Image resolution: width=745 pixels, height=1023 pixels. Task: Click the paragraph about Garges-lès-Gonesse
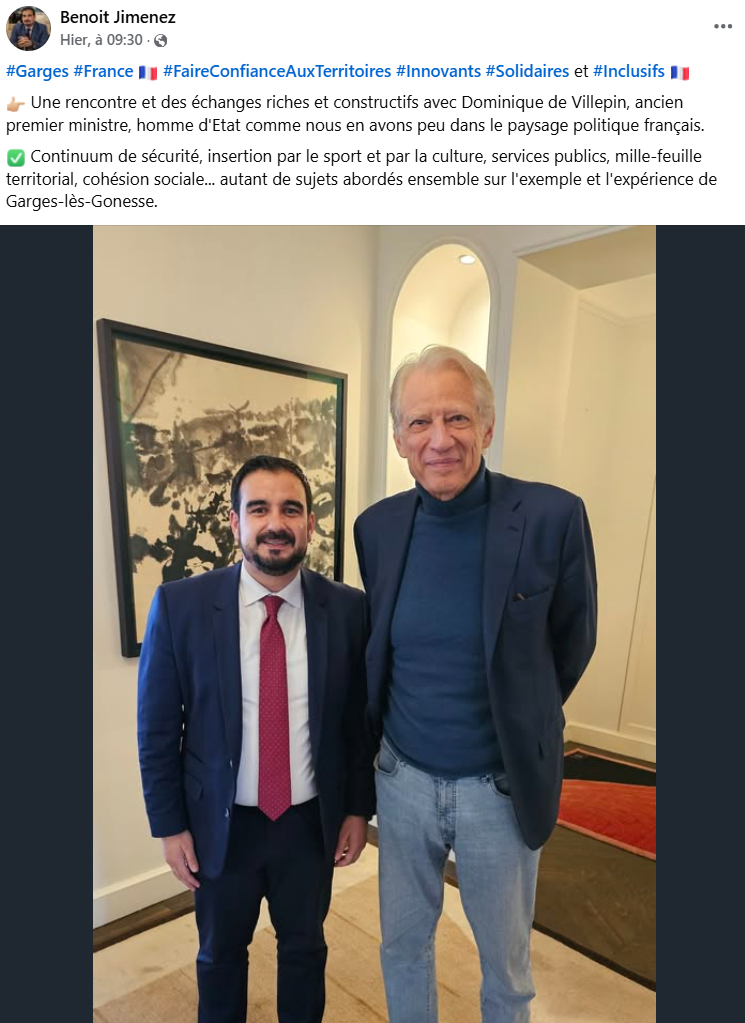click(361, 179)
